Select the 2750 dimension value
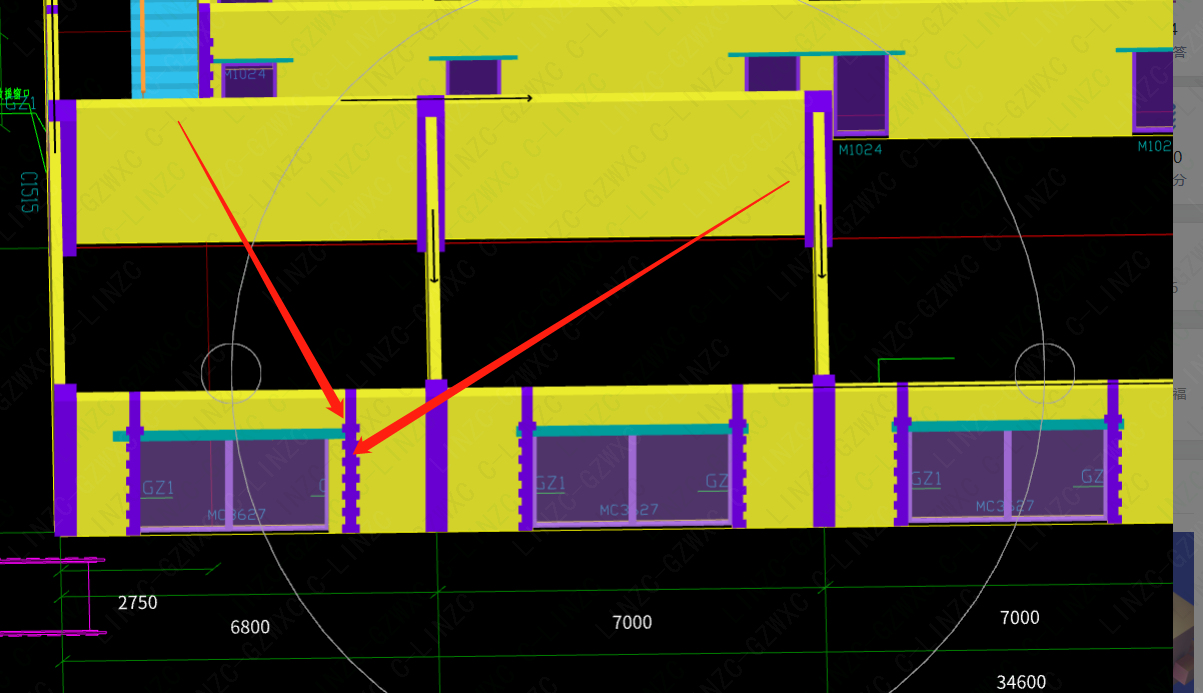1203x693 pixels. (137, 603)
